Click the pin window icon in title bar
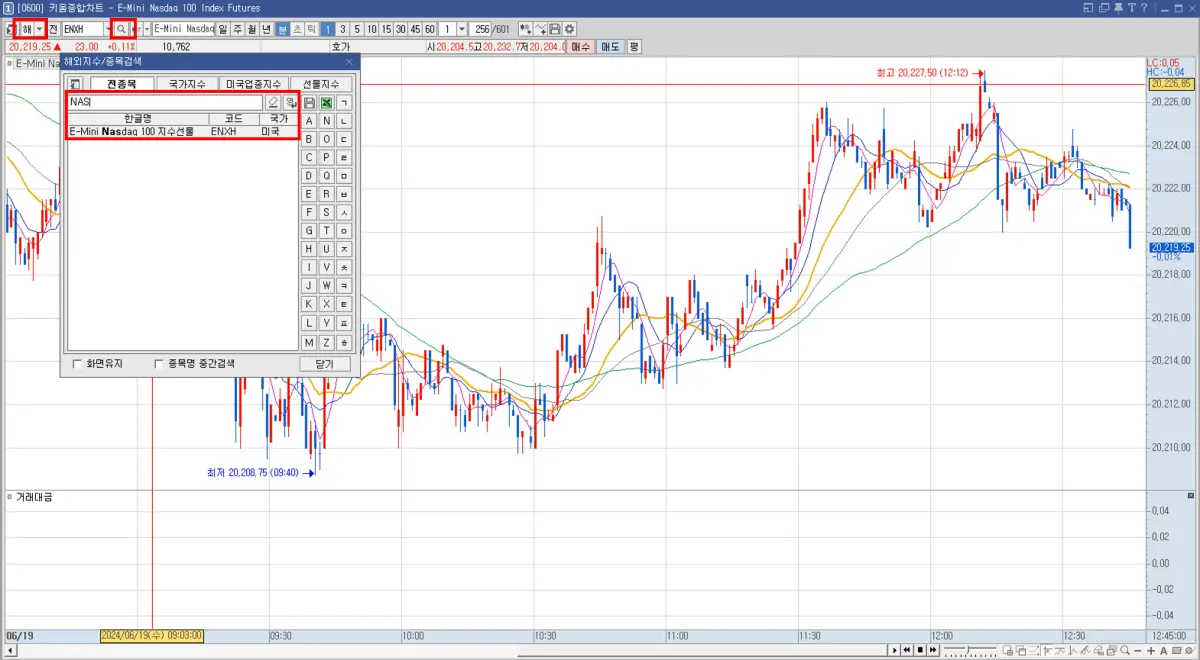Viewport: 1200px width, 660px height. point(1118,8)
